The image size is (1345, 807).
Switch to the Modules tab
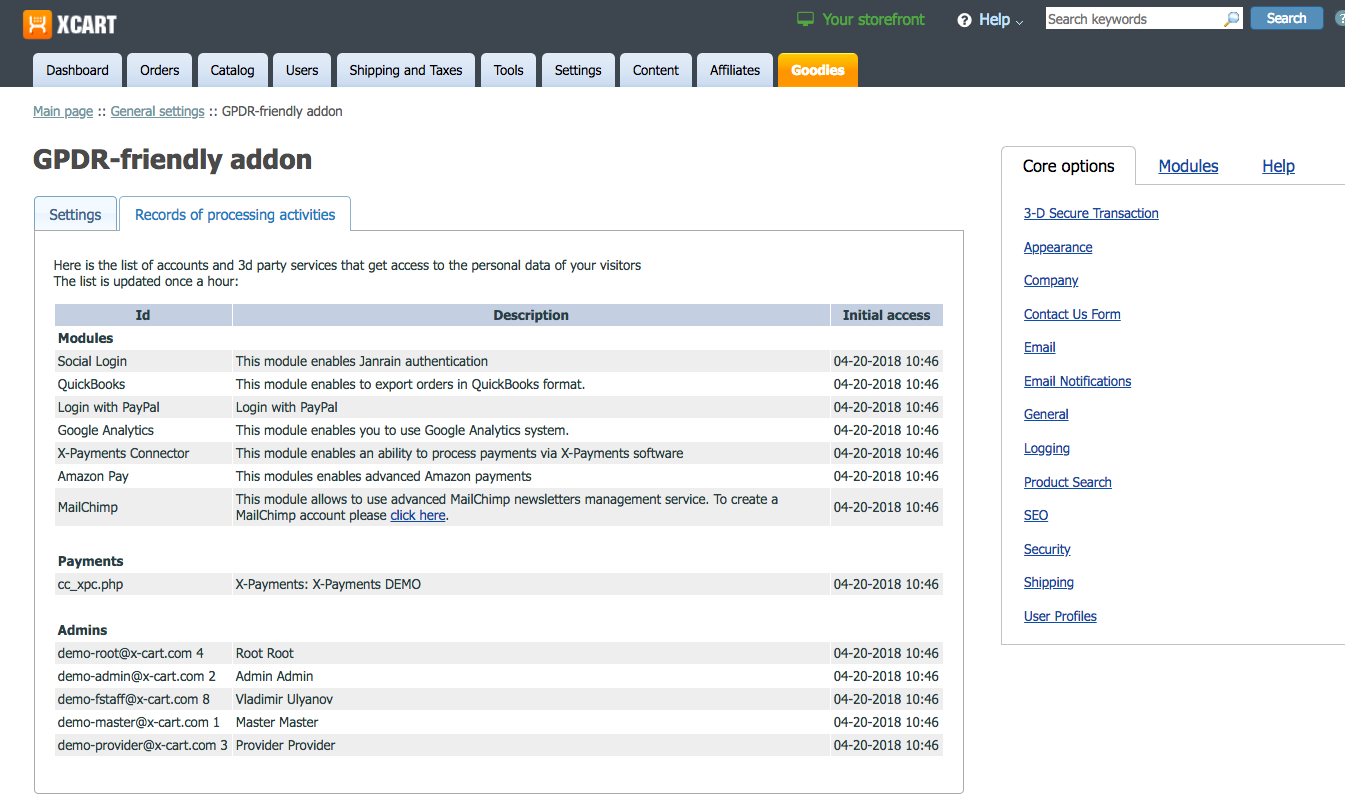tap(1188, 166)
